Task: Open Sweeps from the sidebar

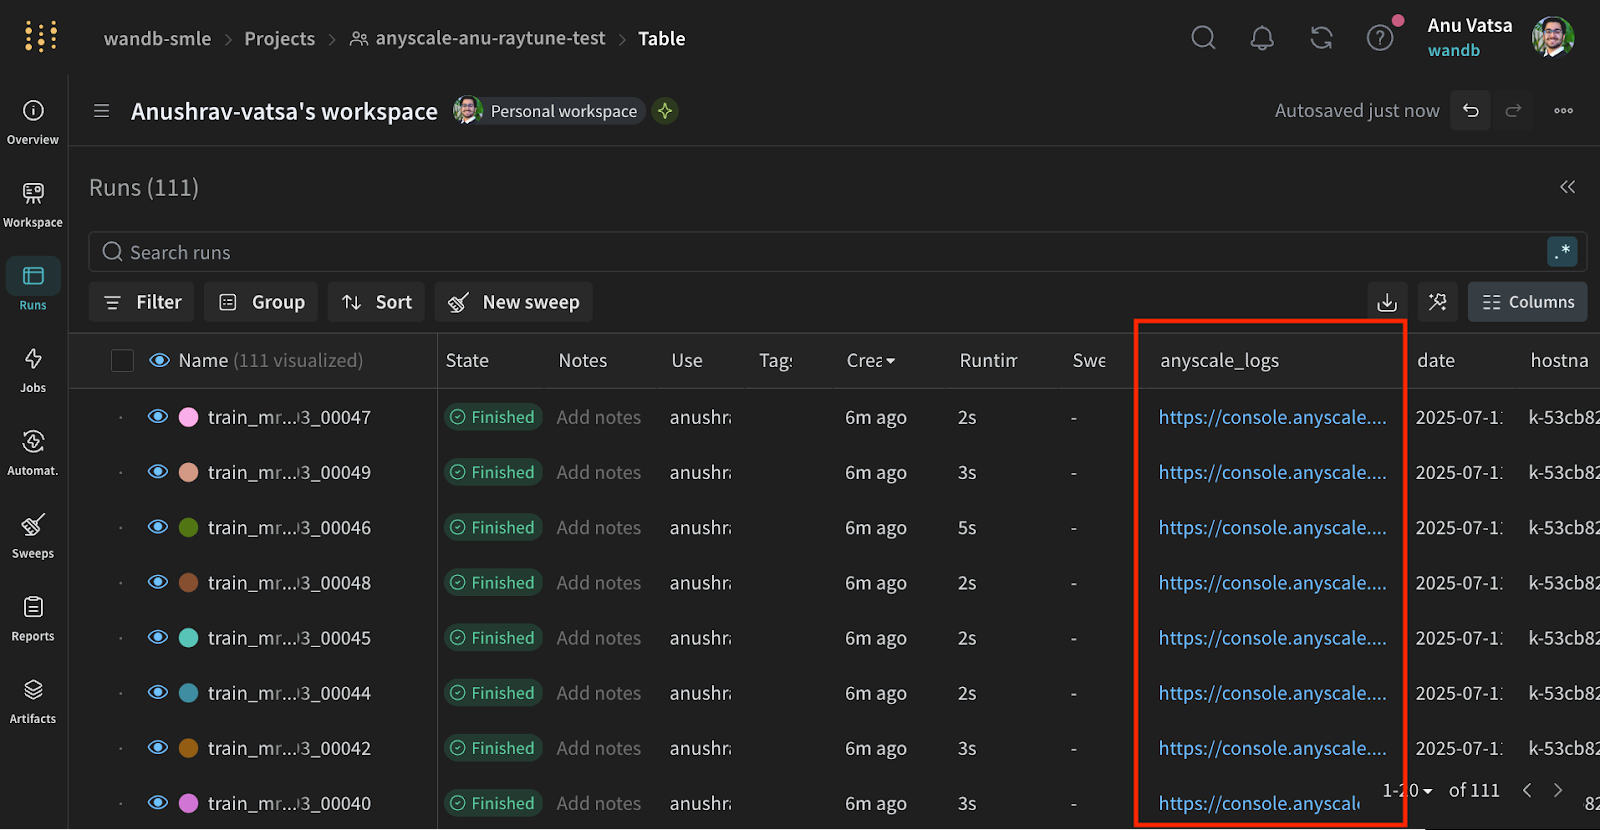Action: (x=33, y=536)
